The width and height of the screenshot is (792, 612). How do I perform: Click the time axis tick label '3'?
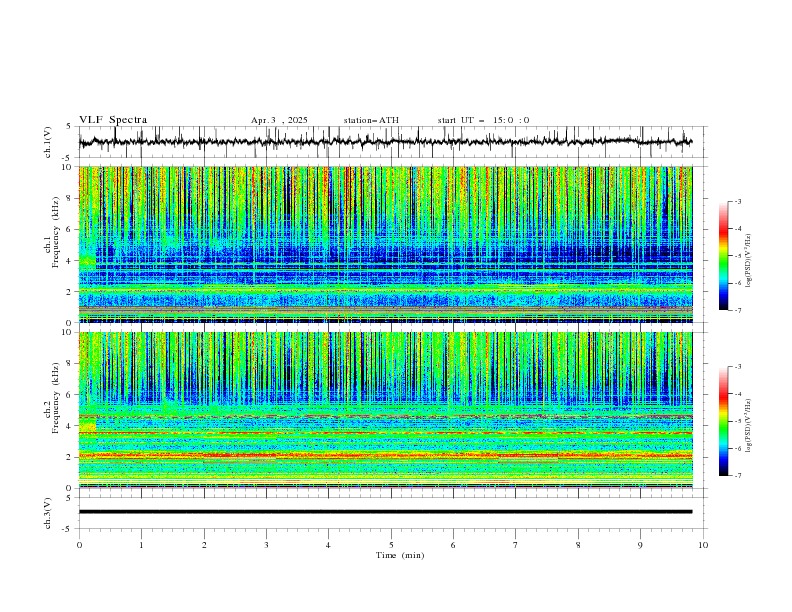pyautogui.click(x=266, y=545)
